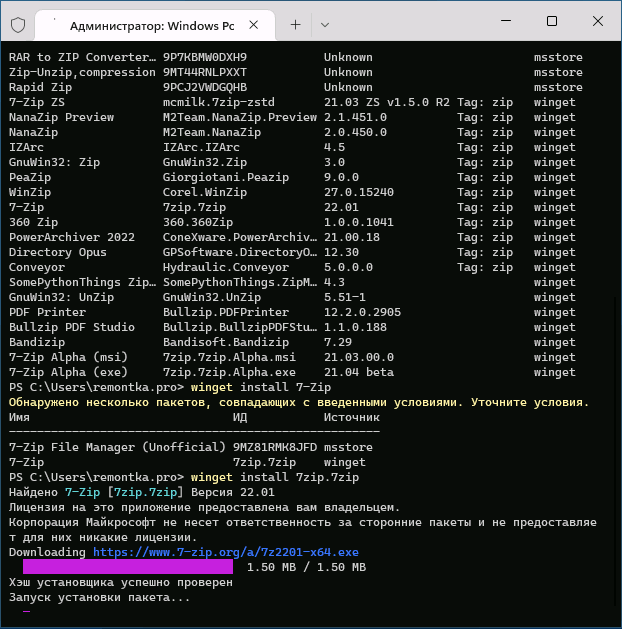Click 'RAR to ZIP Converter…' name
622x629 pixels.
82,57
